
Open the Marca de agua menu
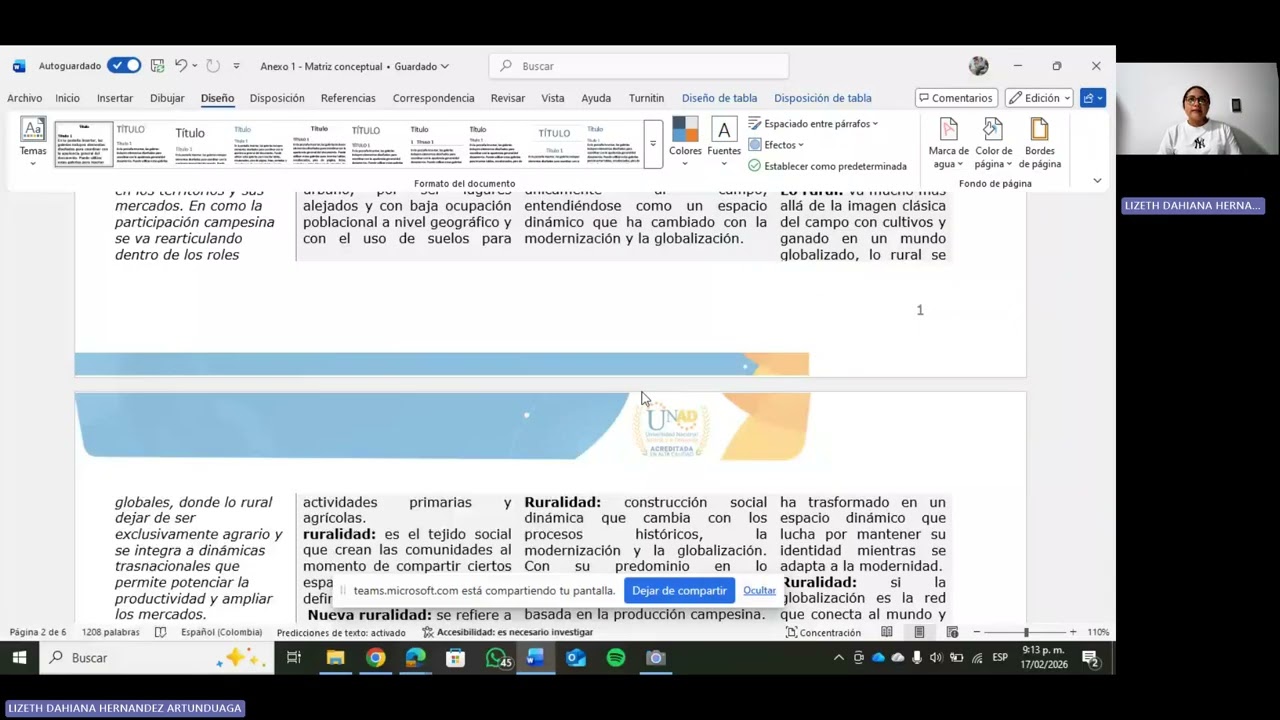[x=948, y=143]
